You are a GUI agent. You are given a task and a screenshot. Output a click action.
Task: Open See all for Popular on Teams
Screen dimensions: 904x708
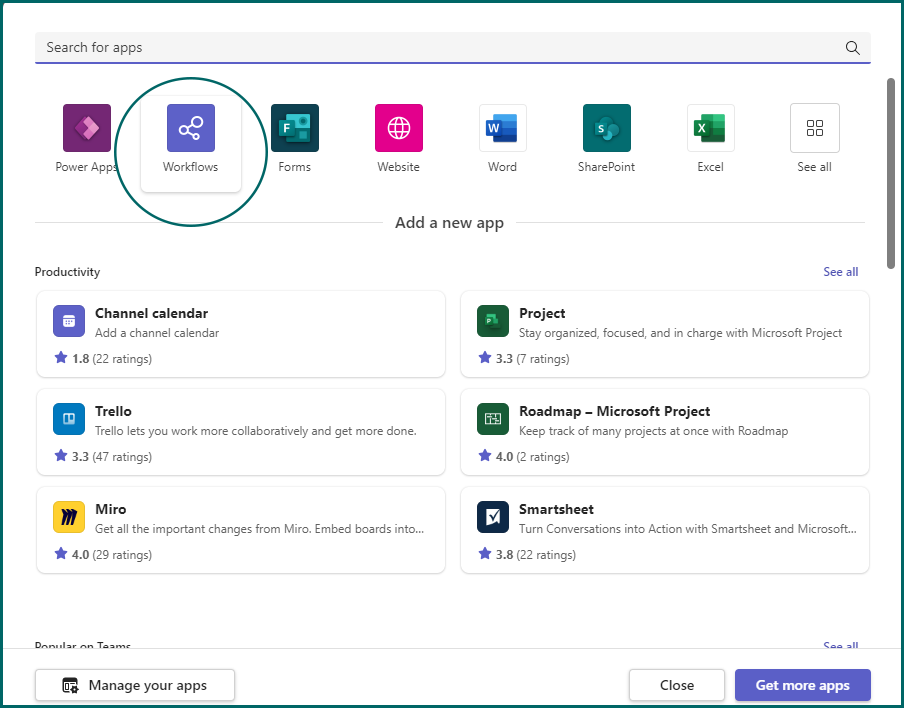tap(841, 645)
